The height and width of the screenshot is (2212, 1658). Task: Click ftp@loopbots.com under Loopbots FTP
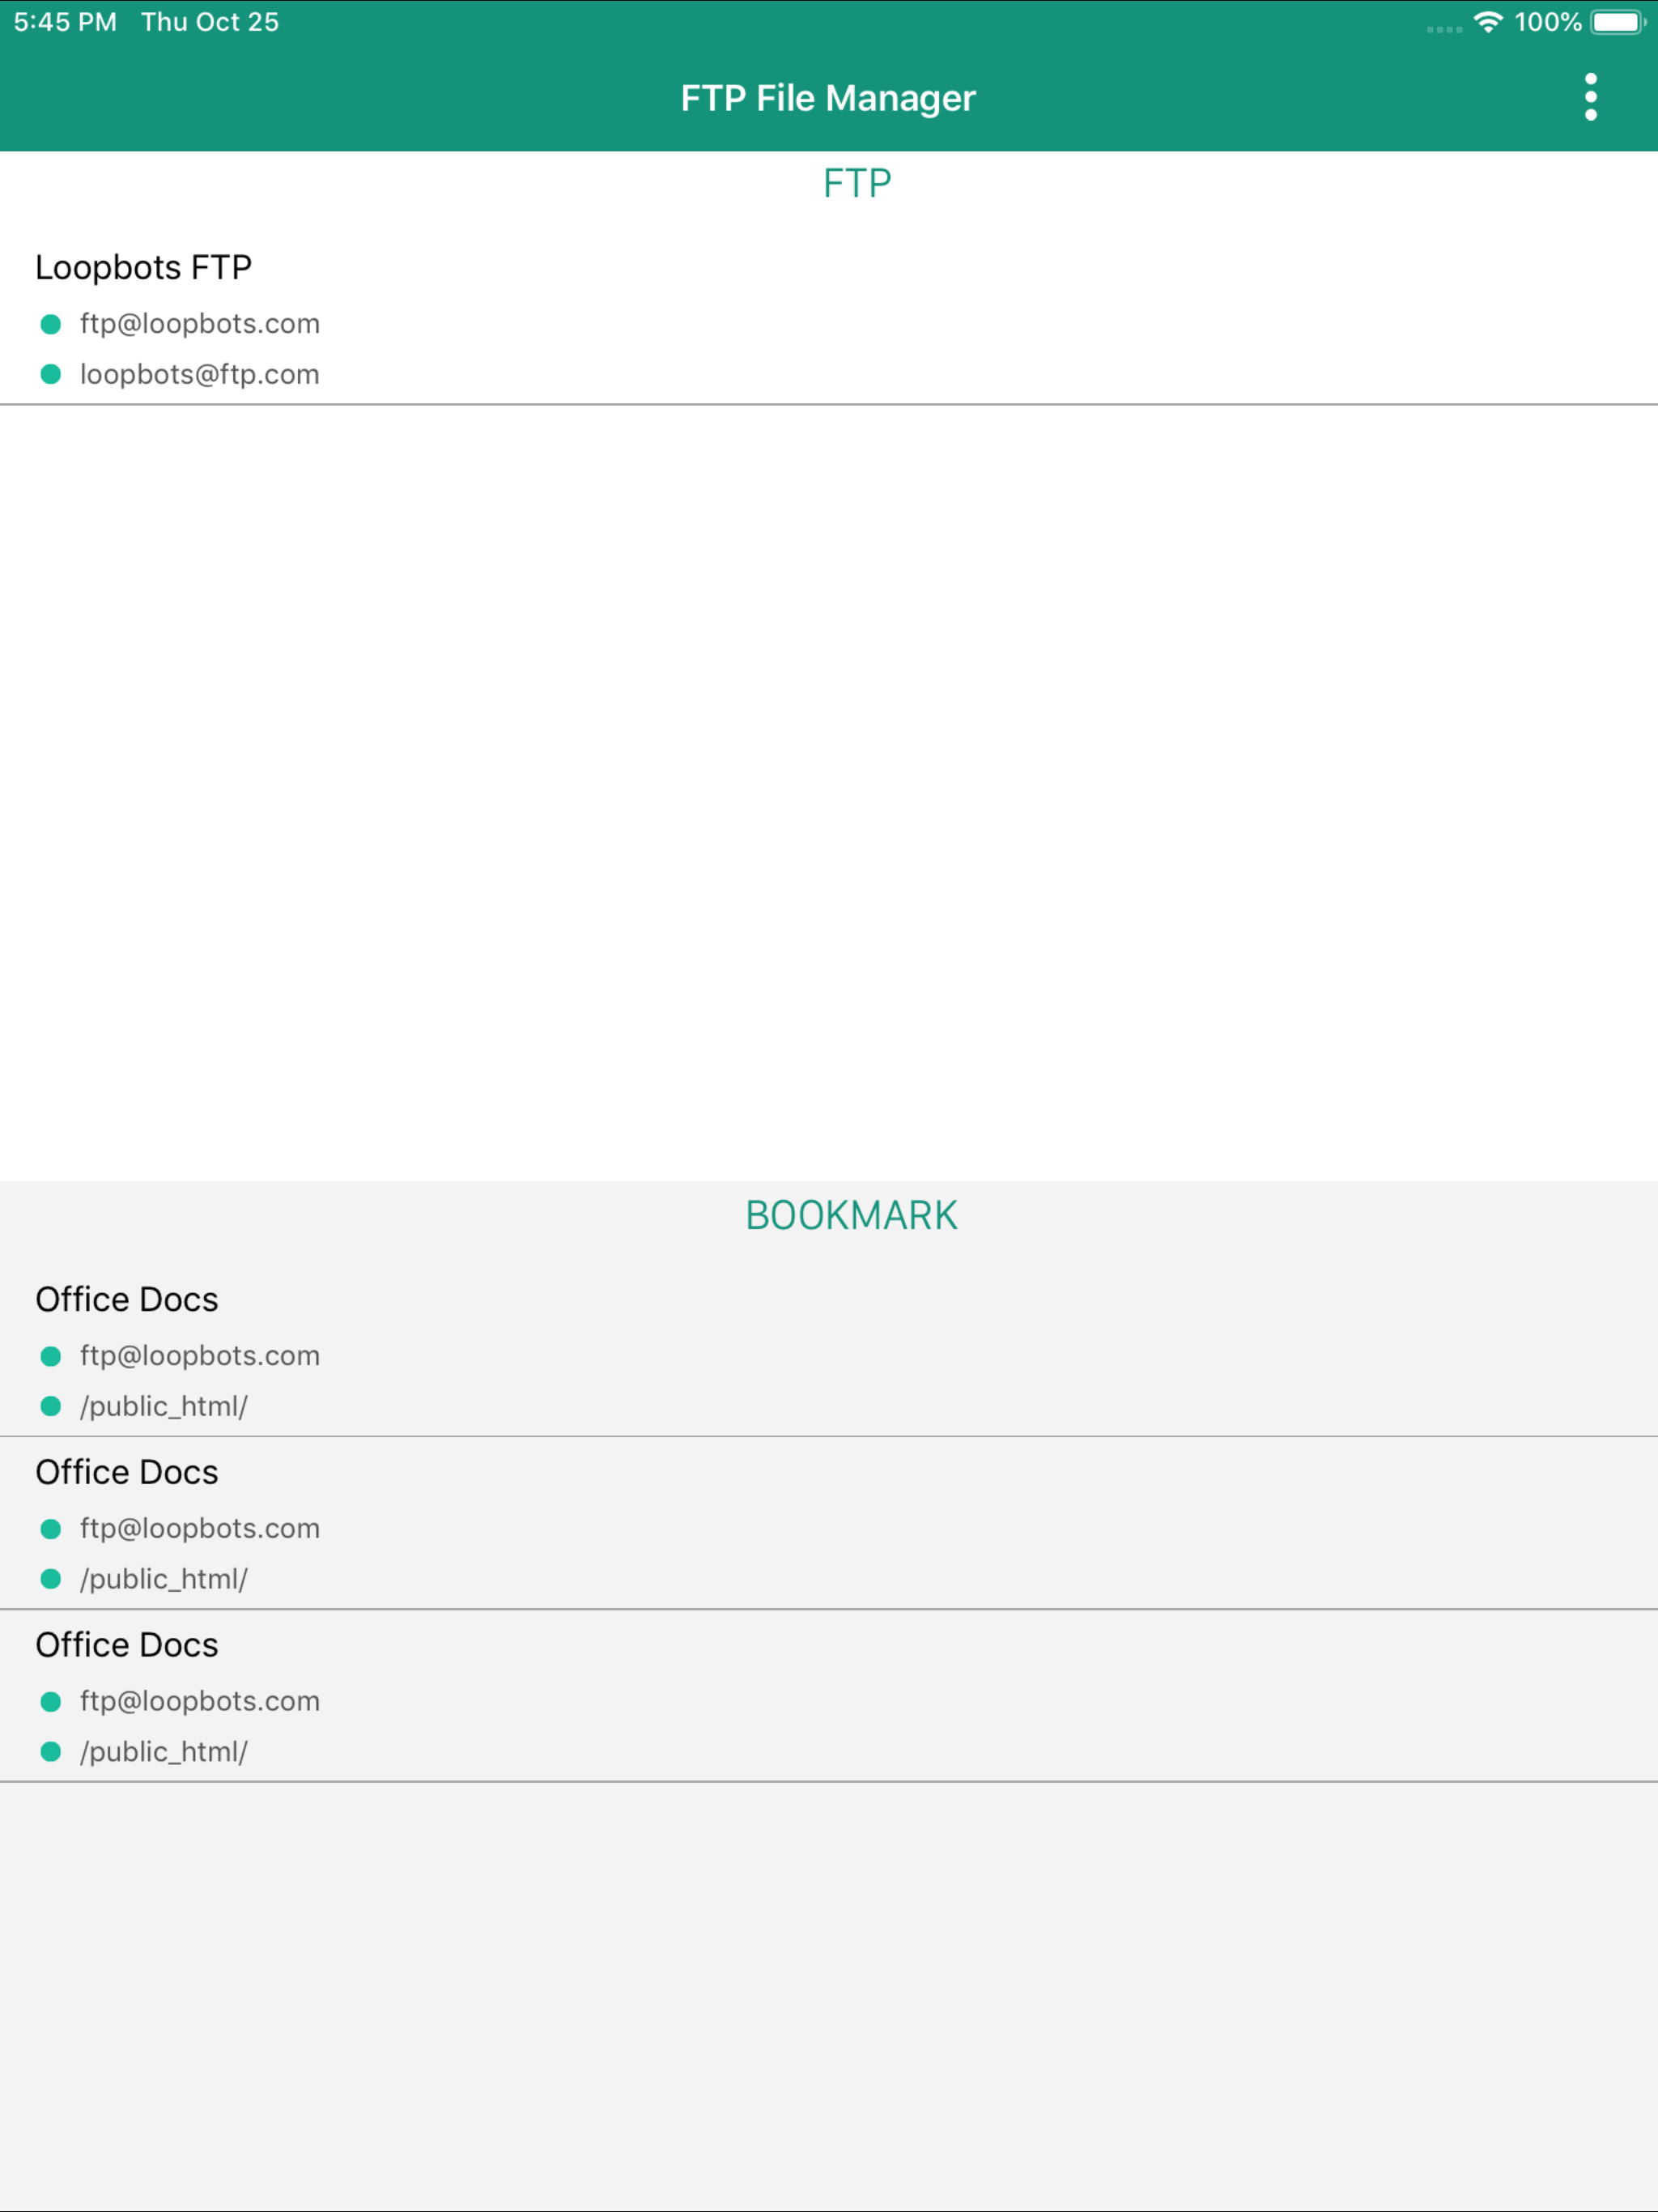(200, 324)
